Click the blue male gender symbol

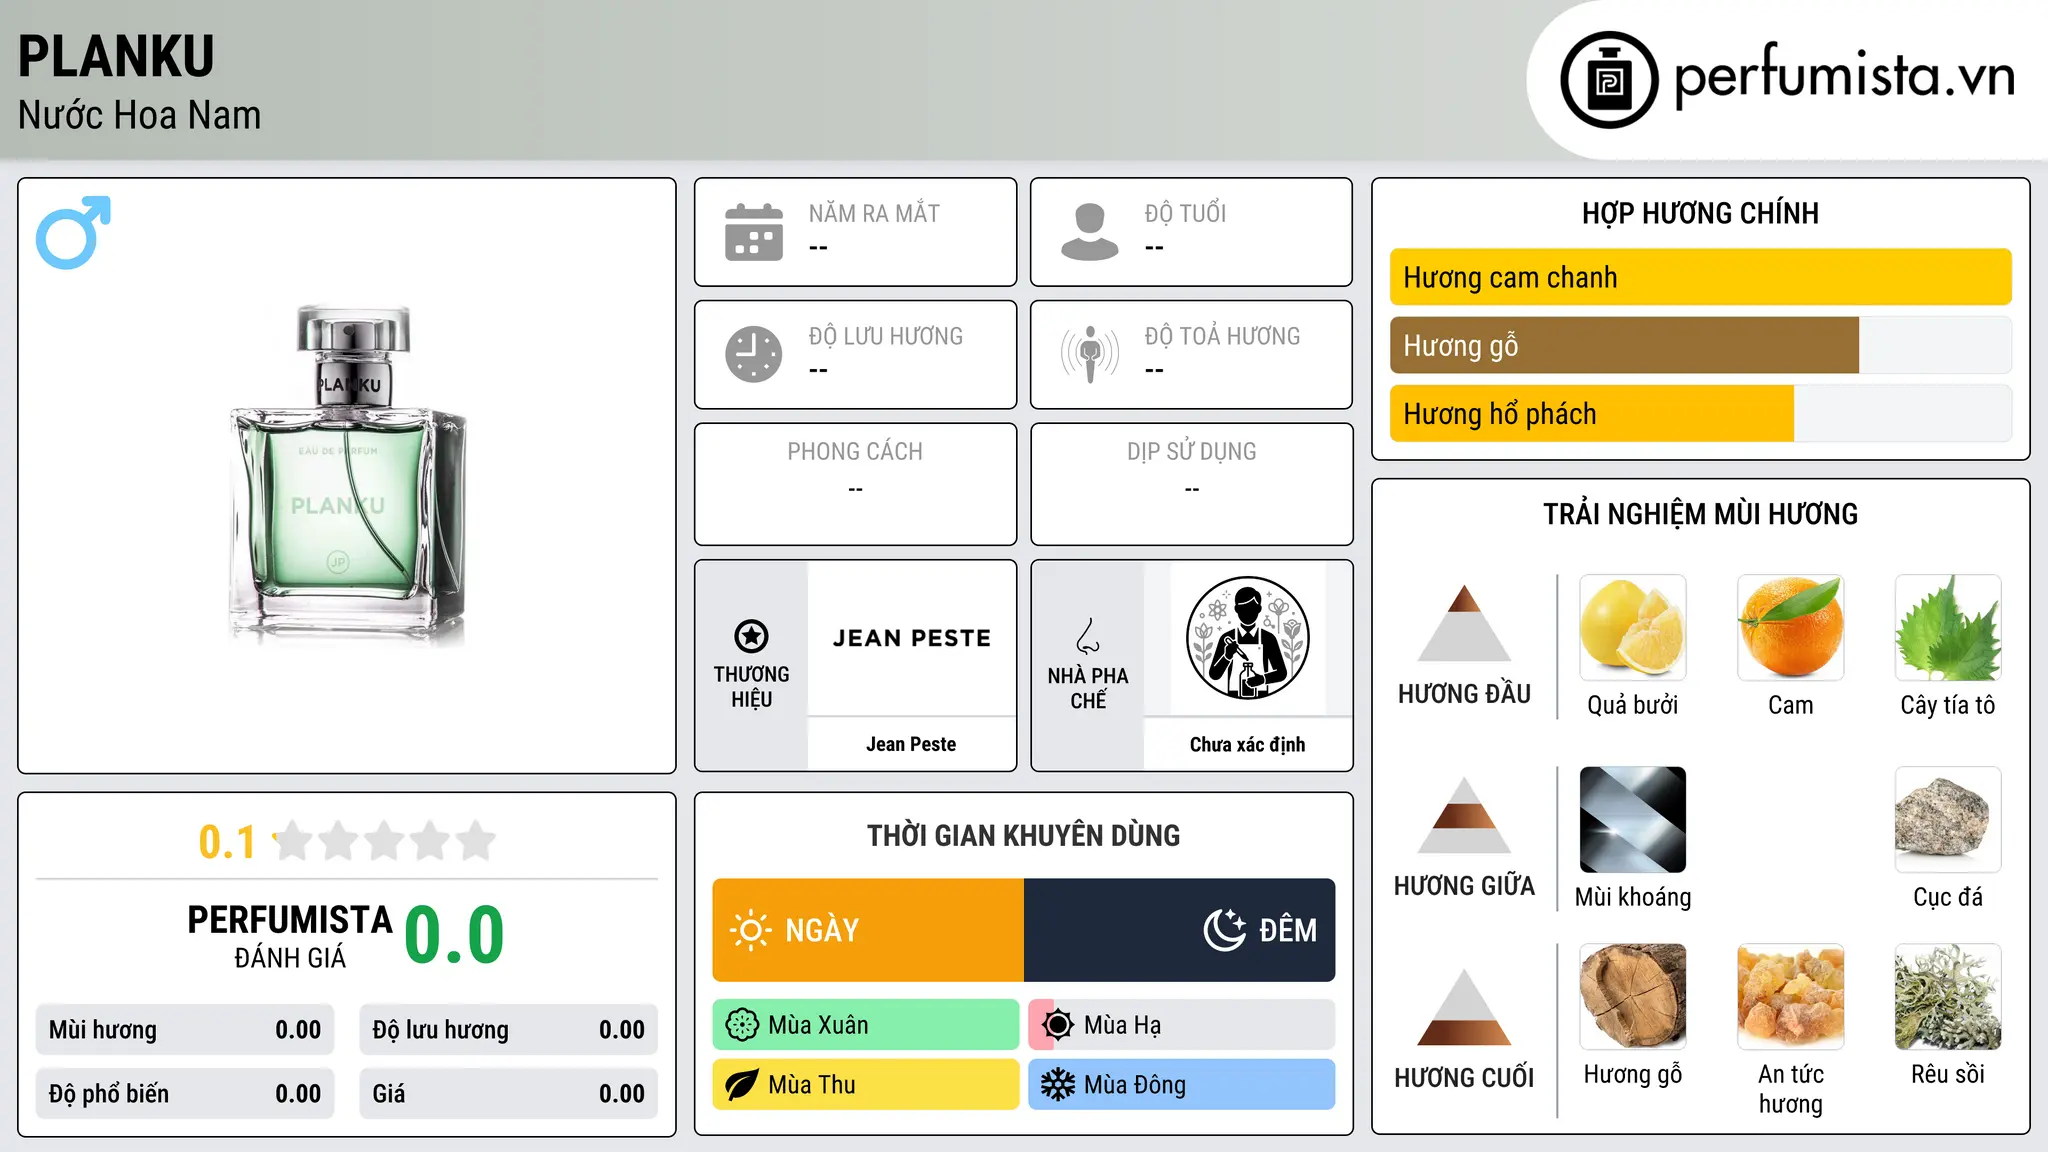73,232
